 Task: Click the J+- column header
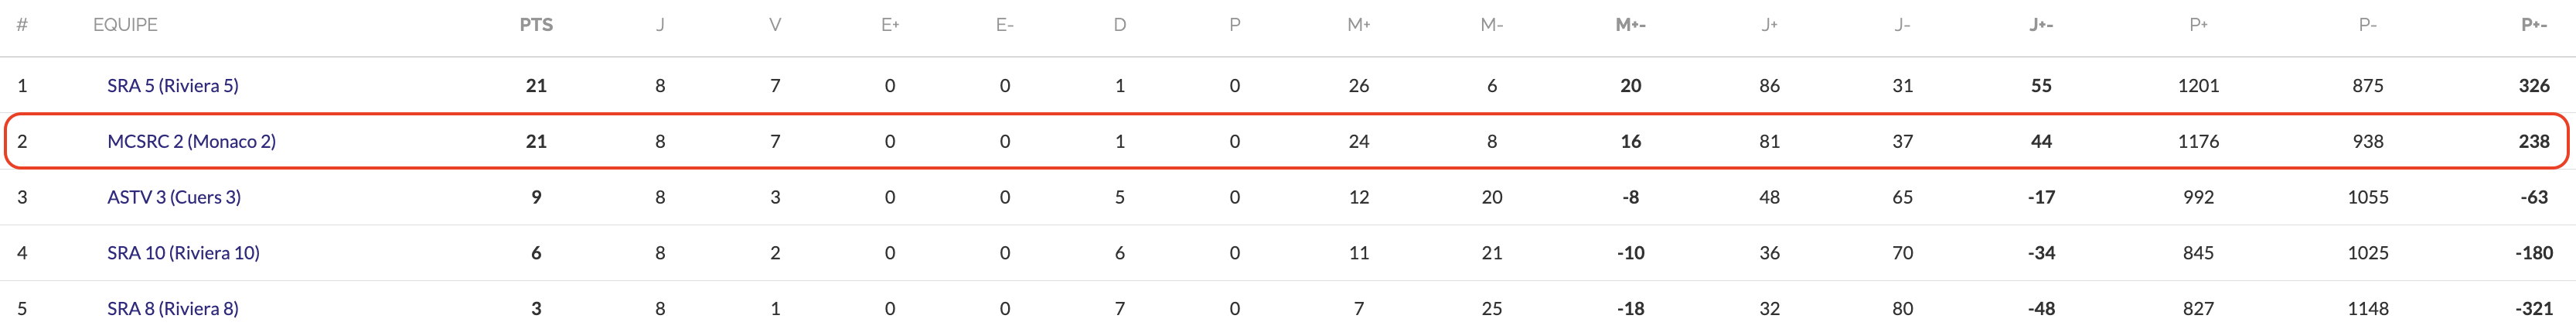click(2041, 25)
